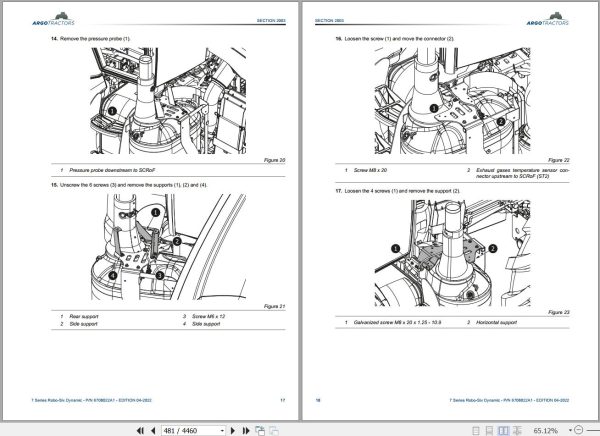Go to the first page
This screenshot has width=600, height=436.
pos(140,431)
